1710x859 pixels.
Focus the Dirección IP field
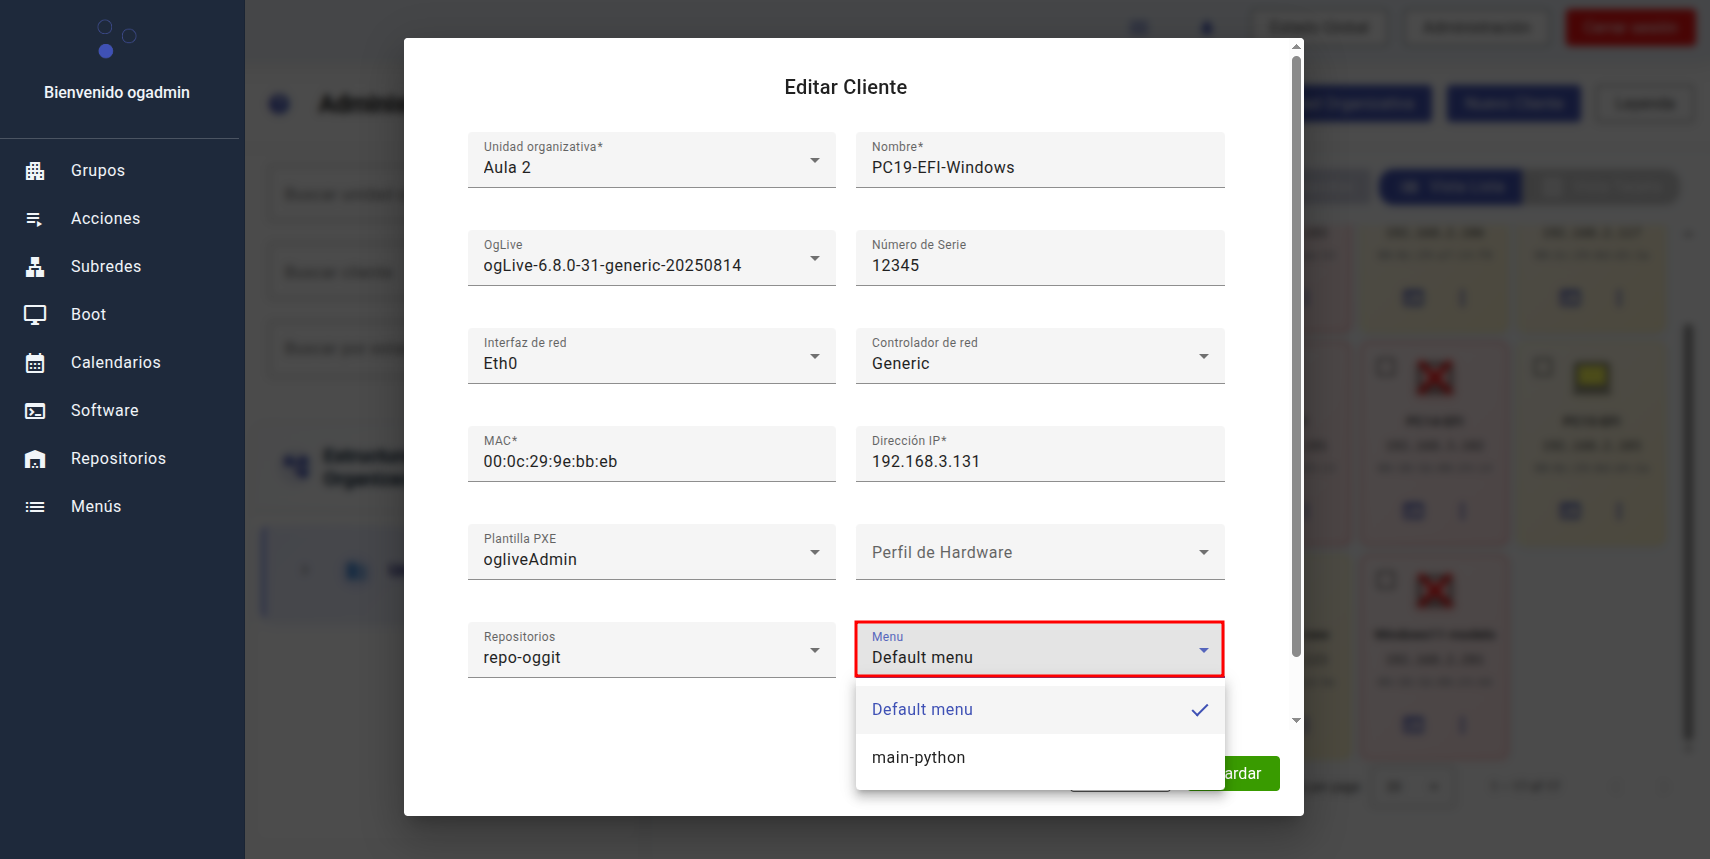(1039, 461)
